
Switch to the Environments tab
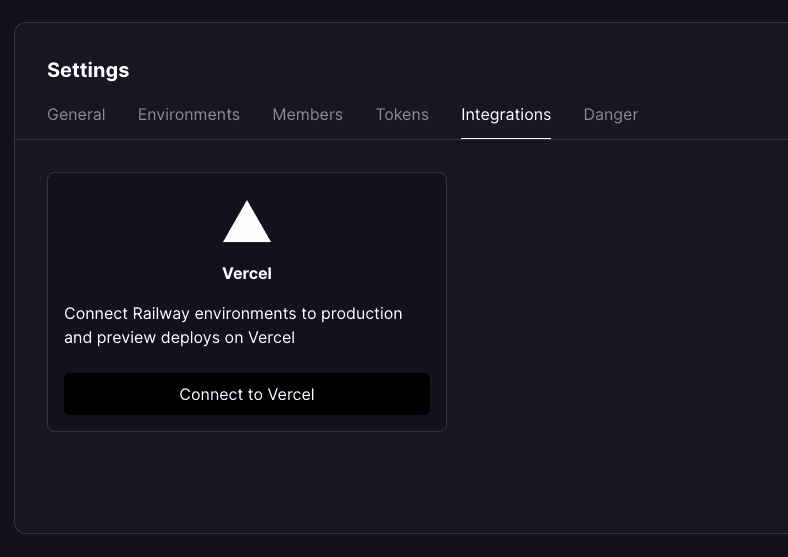click(188, 114)
